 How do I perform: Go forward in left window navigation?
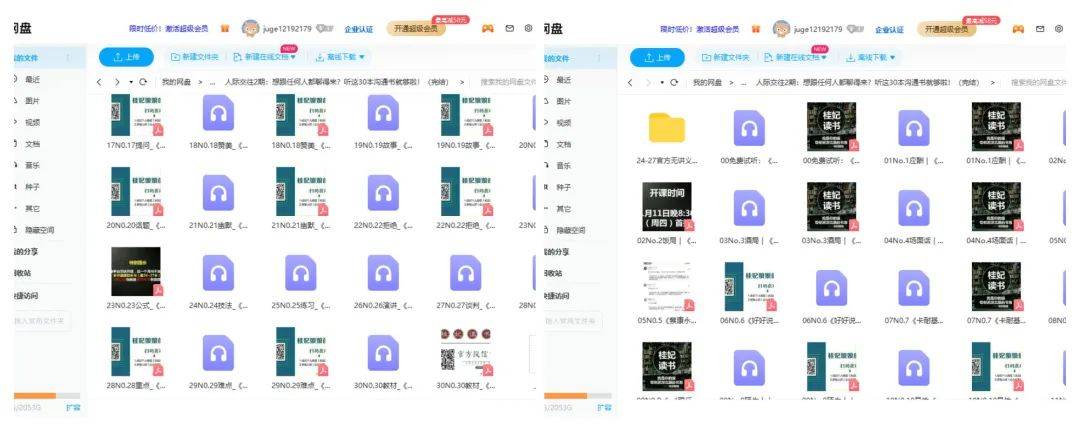[x=117, y=82]
